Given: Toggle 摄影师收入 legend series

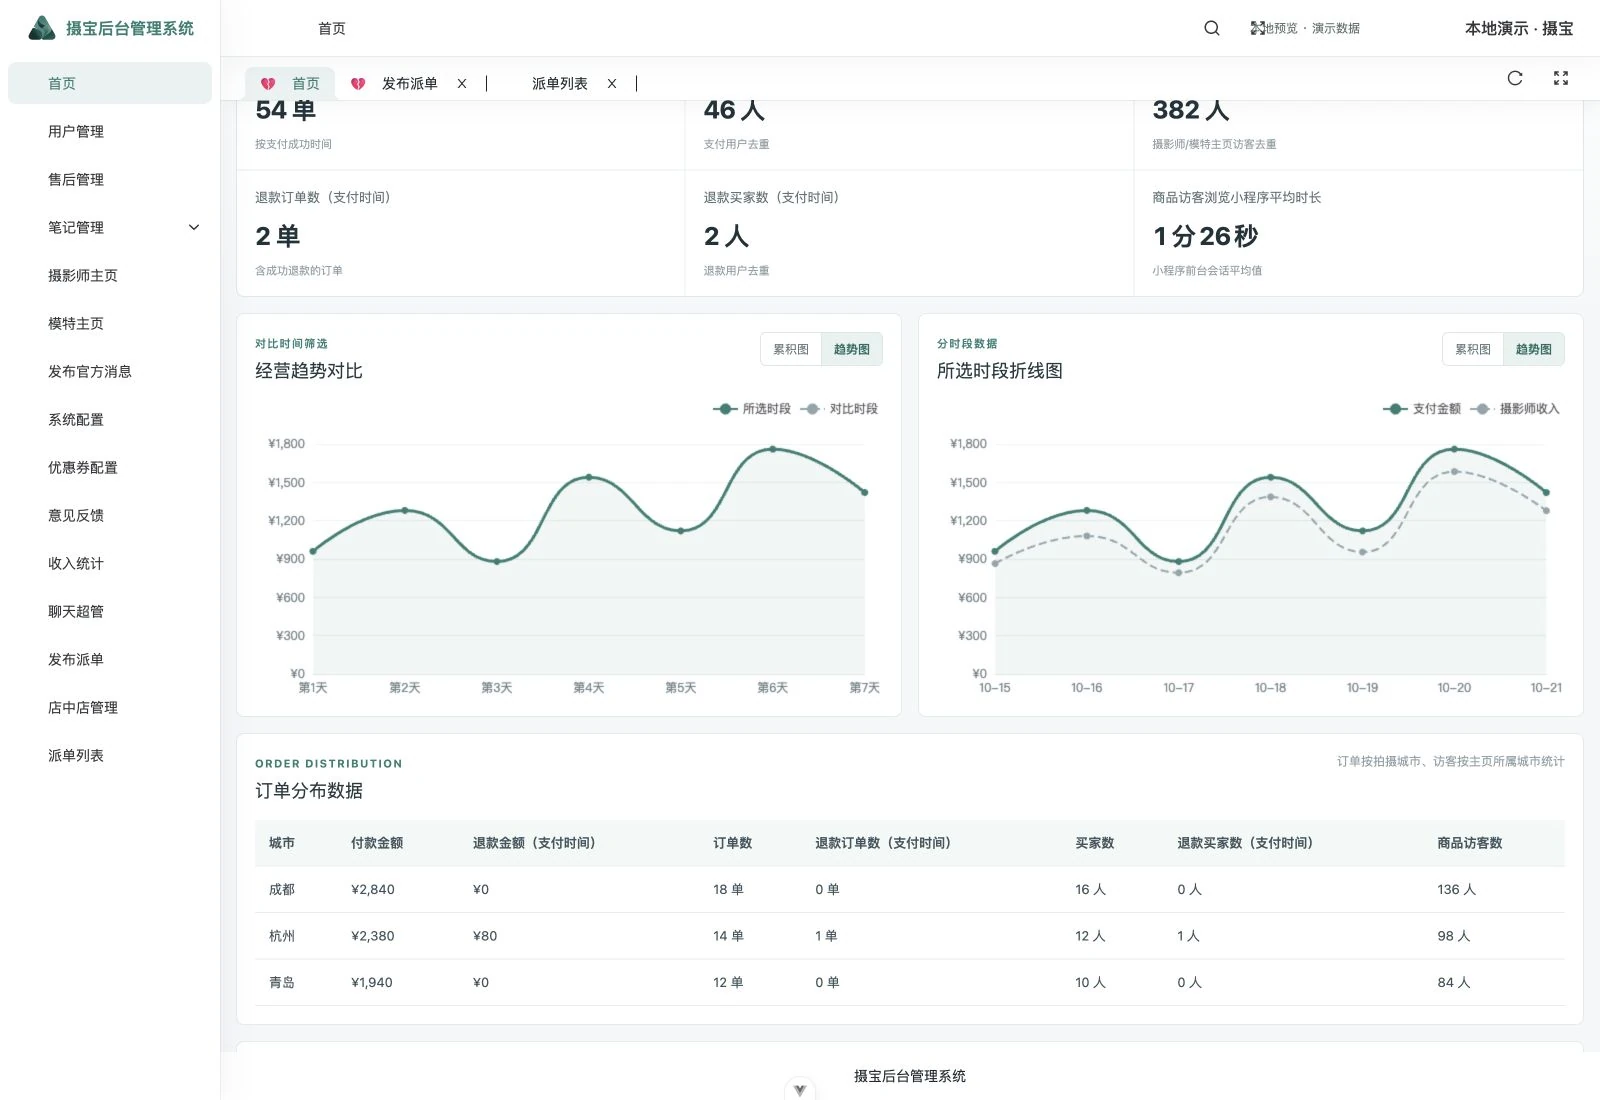Looking at the screenshot, I should pyautogui.click(x=1514, y=408).
